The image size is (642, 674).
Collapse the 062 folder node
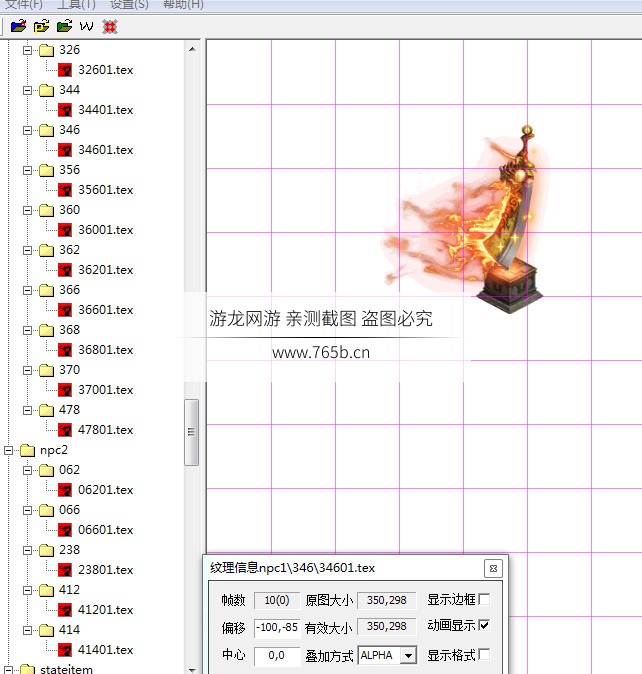click(28, 470)
